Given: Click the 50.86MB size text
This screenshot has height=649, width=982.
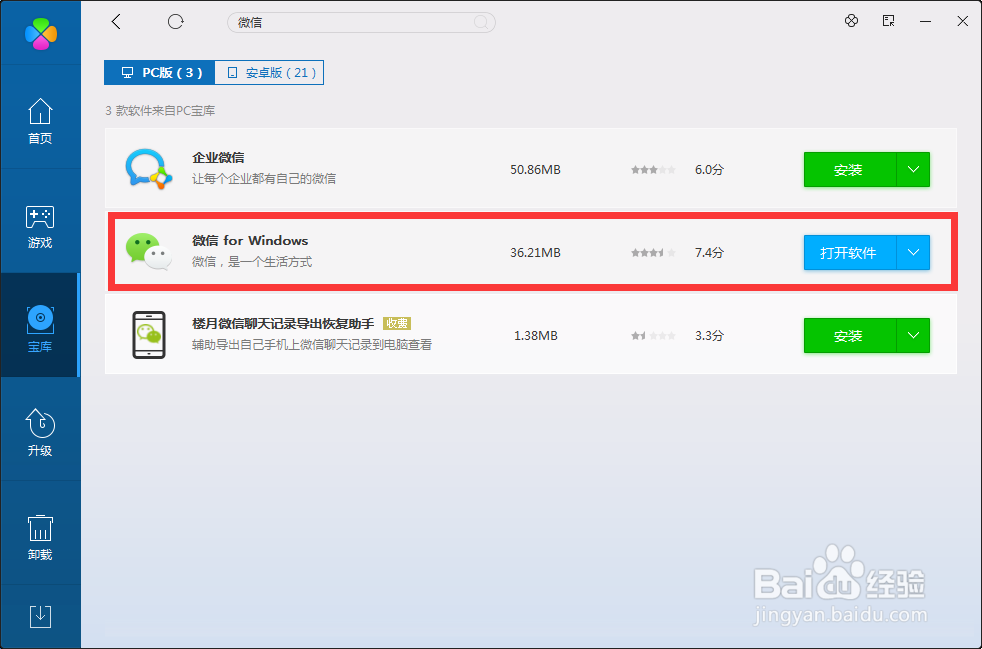Looking at the screenshot, I should [x=535, y=170].
